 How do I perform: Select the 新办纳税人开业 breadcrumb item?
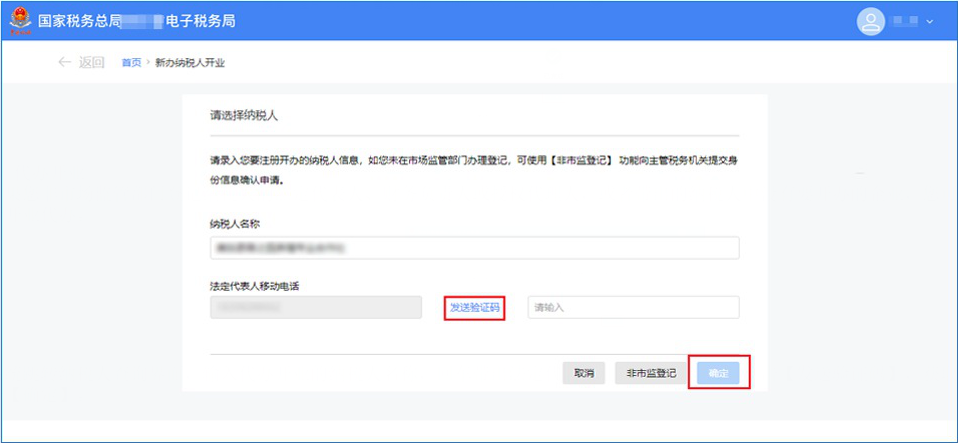[x=190, y=63]
